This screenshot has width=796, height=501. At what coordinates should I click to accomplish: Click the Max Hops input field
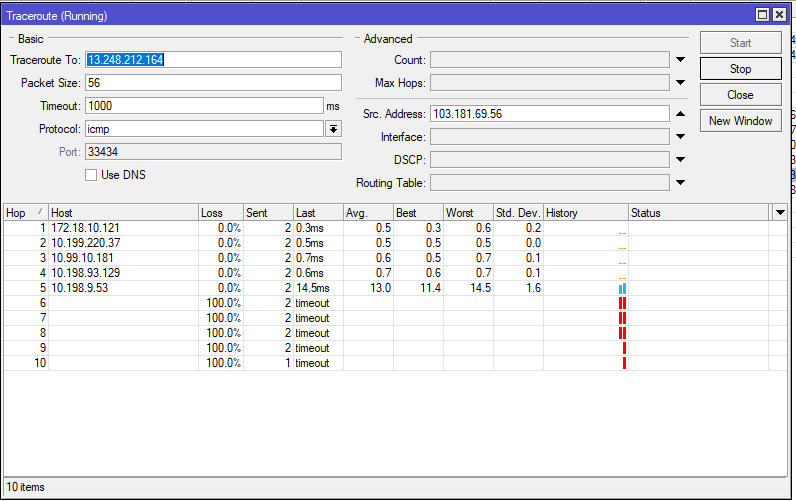[x=550, y=83]
